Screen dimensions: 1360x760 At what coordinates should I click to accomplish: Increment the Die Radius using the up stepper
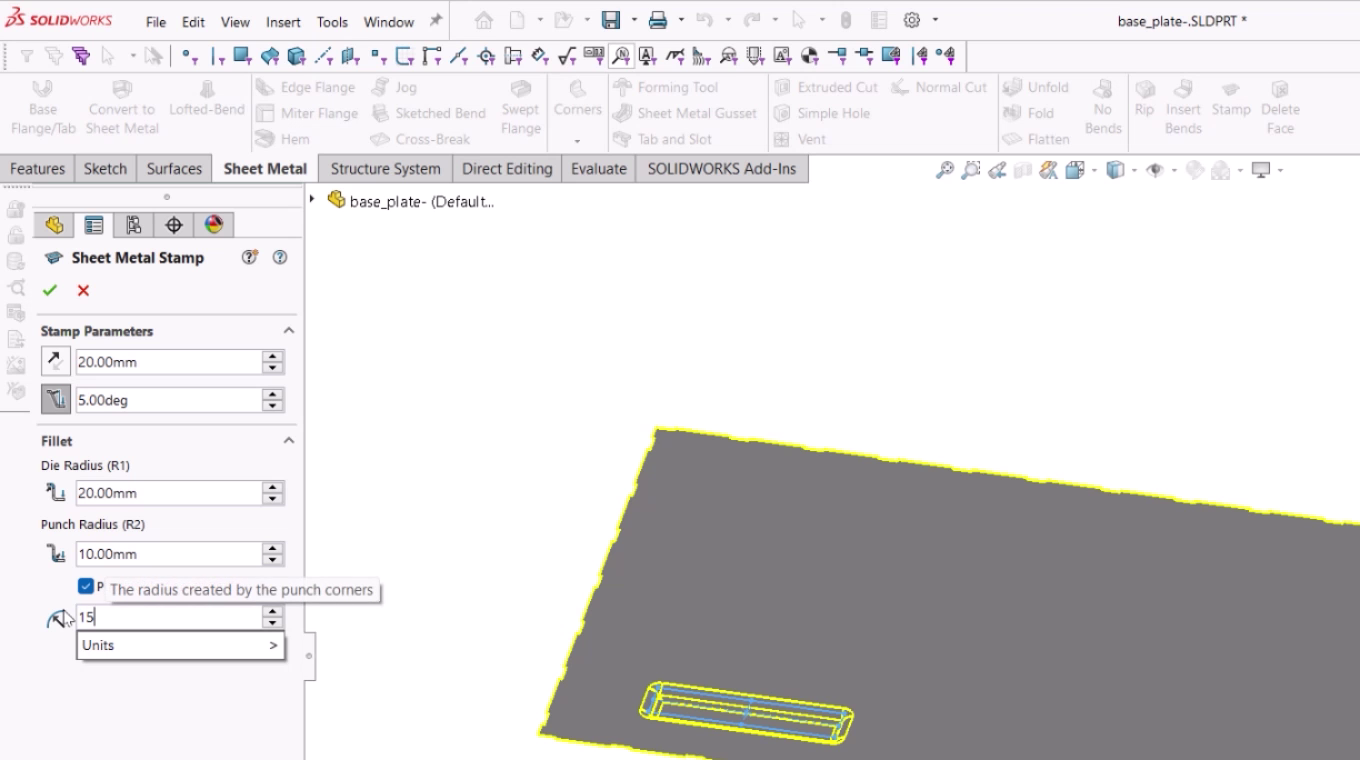(272, 487)
